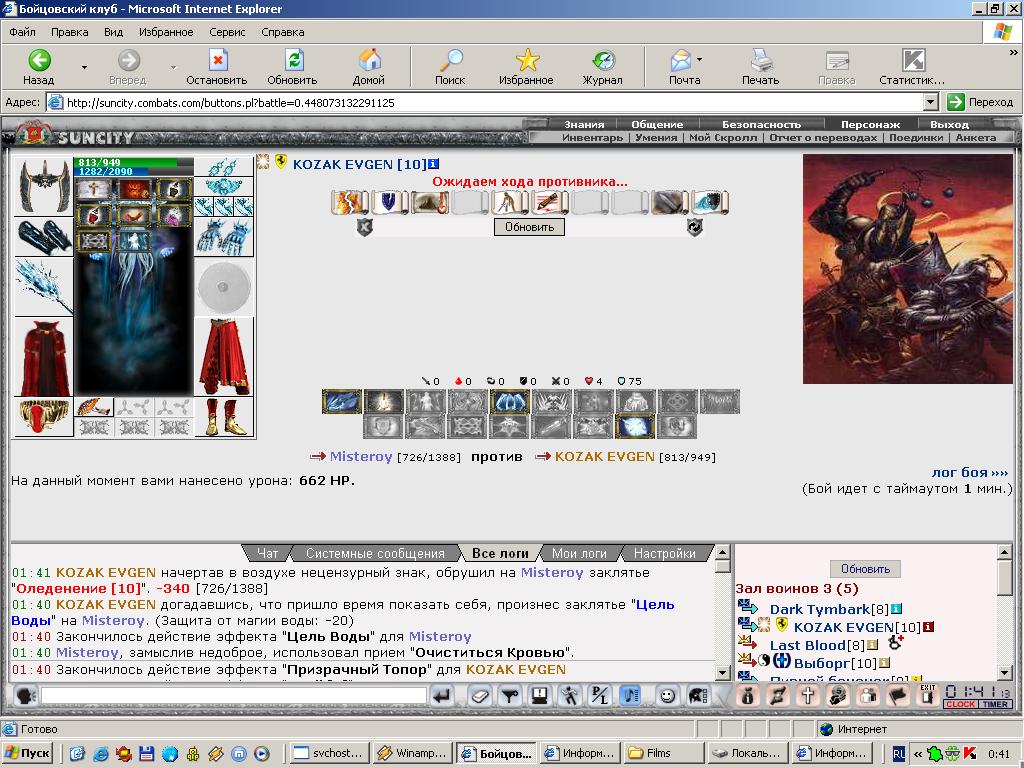Select the highlighted ice gloves spell
The width and height of the screenshot is (1024, 768).
[x=509, y=402]
